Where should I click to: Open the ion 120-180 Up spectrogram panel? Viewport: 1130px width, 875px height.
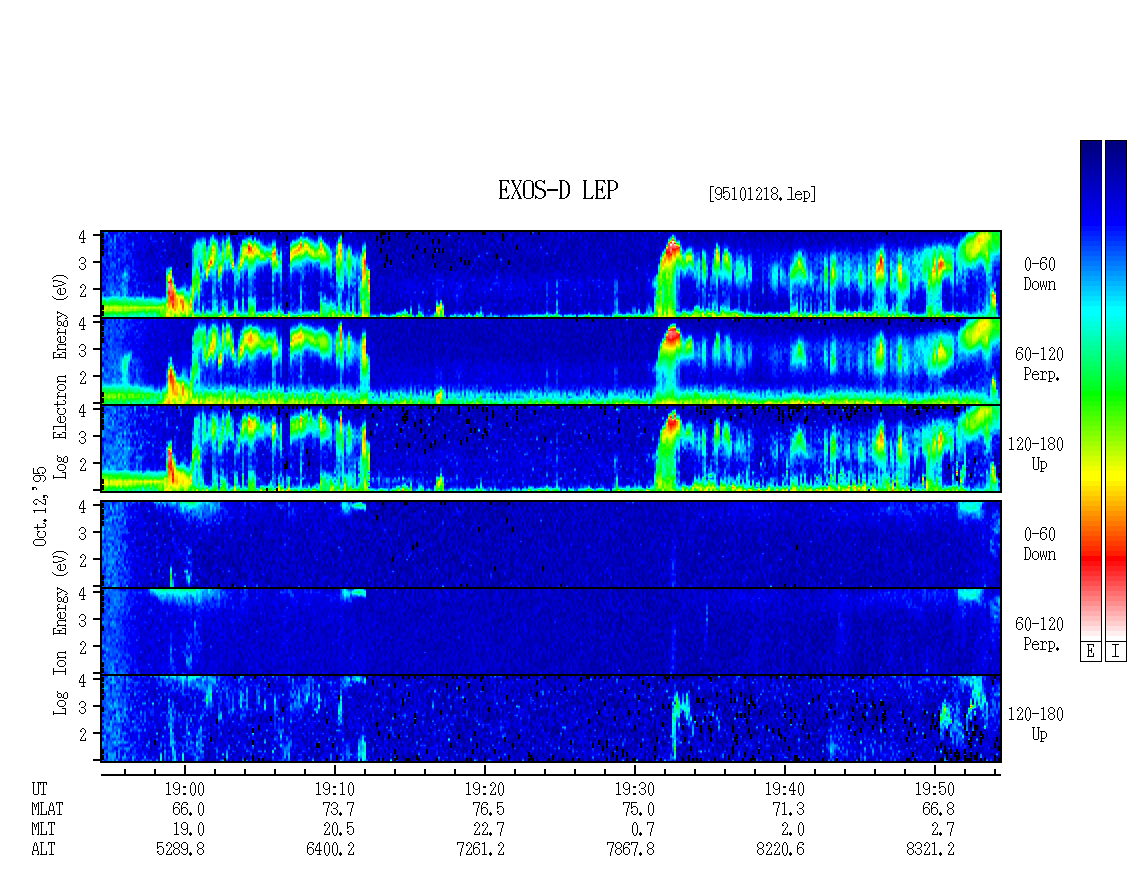coord(551,719)
